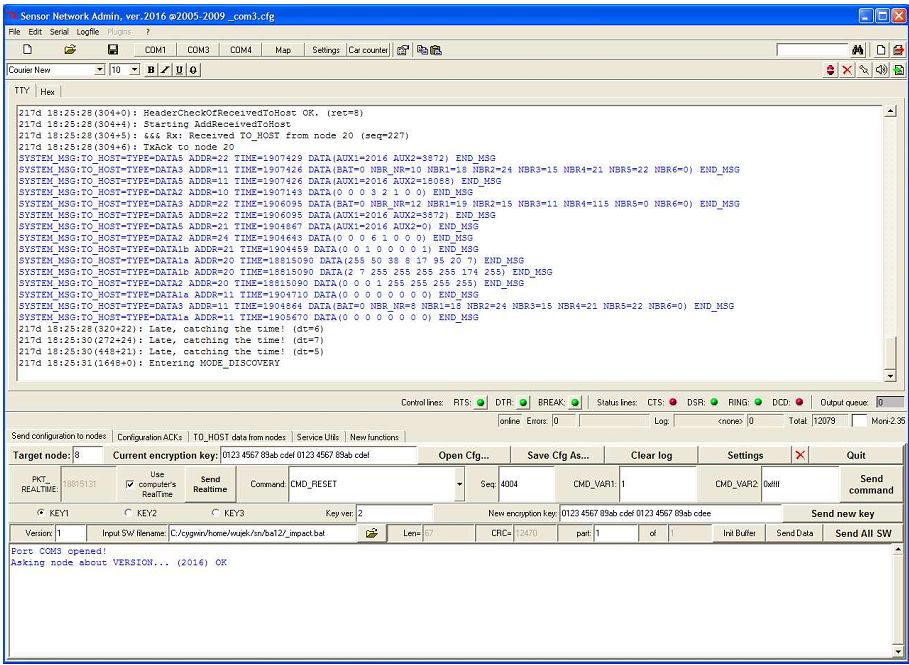Click the red X icon in format toolbar
The height and width of the screenshot is (665, 909).
click(x=848, y=70)
